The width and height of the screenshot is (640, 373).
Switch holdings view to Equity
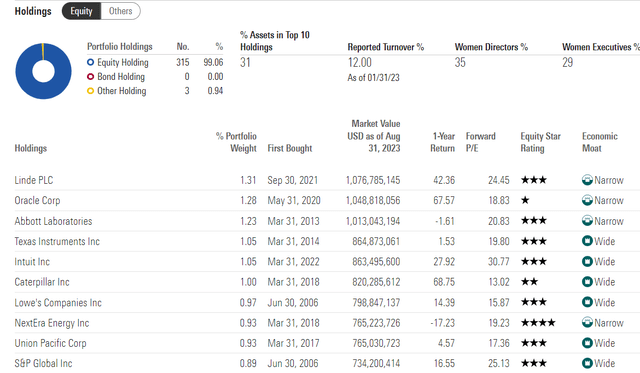(x=81, y=11)
